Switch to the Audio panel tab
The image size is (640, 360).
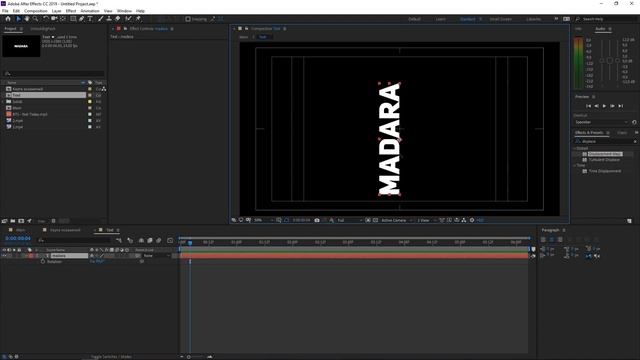[x=600, y=29]
